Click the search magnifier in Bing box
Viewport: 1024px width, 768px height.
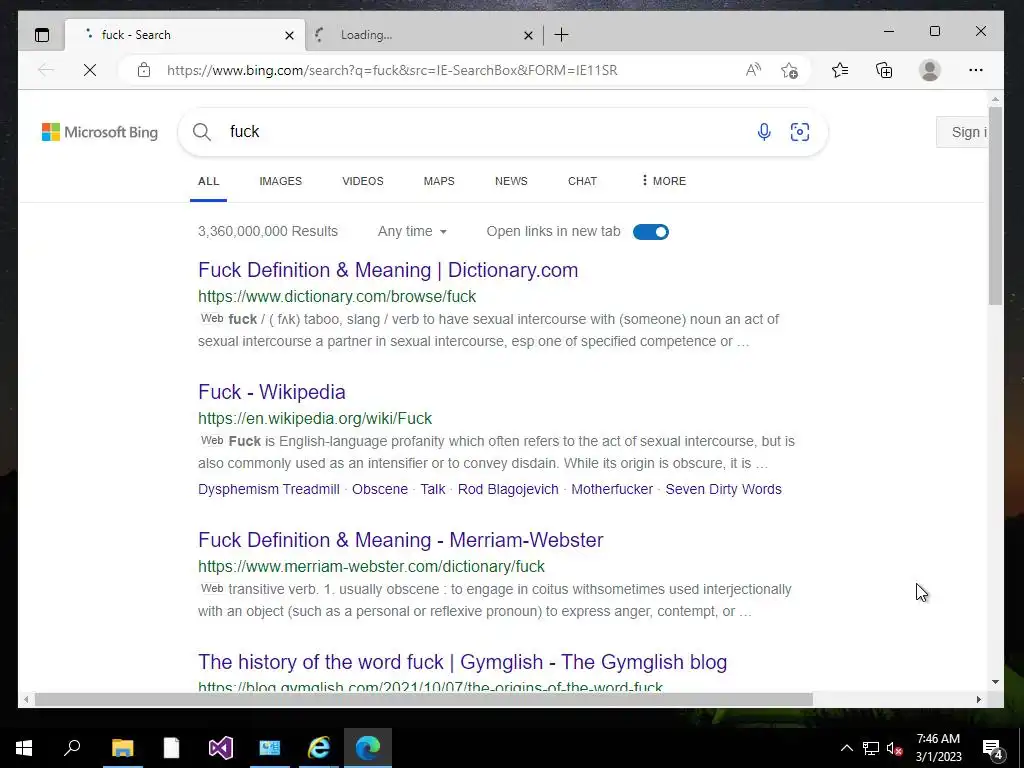coord(202,132)
